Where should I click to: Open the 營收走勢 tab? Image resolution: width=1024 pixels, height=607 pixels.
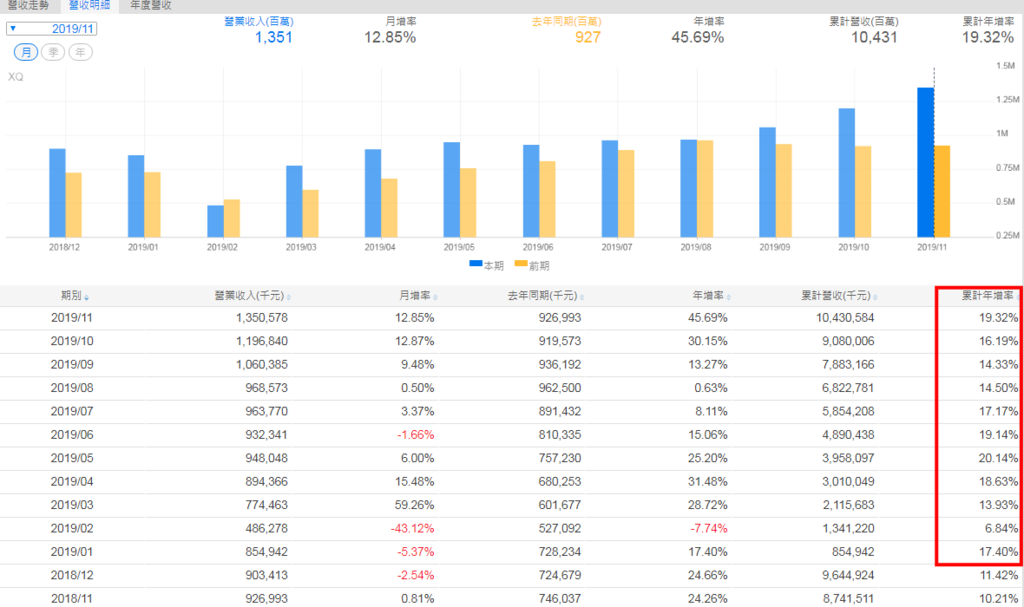29,5
